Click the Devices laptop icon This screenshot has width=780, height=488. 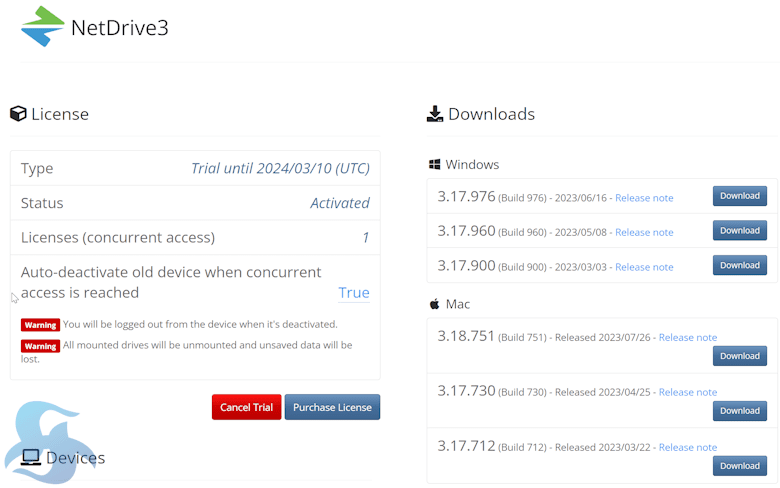pyautogui.click(x=31, y=457)
